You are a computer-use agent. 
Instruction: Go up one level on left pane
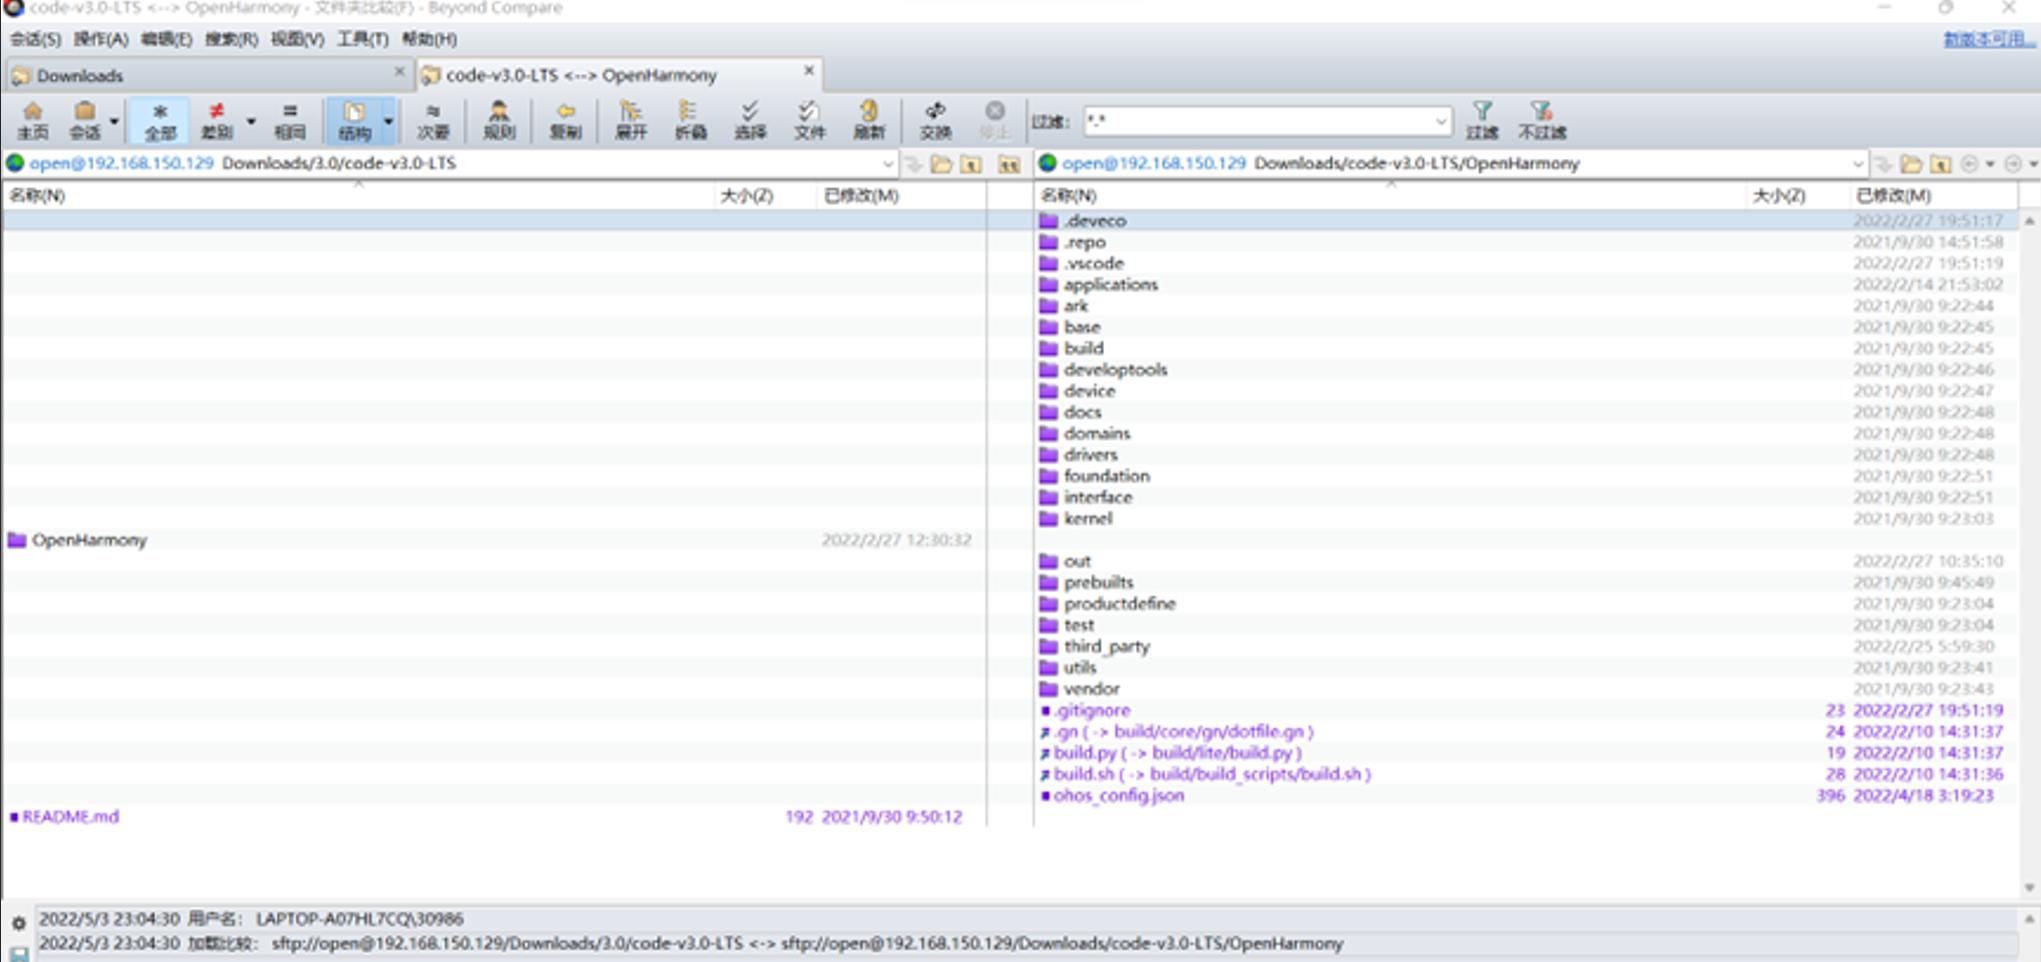point(971,164)
